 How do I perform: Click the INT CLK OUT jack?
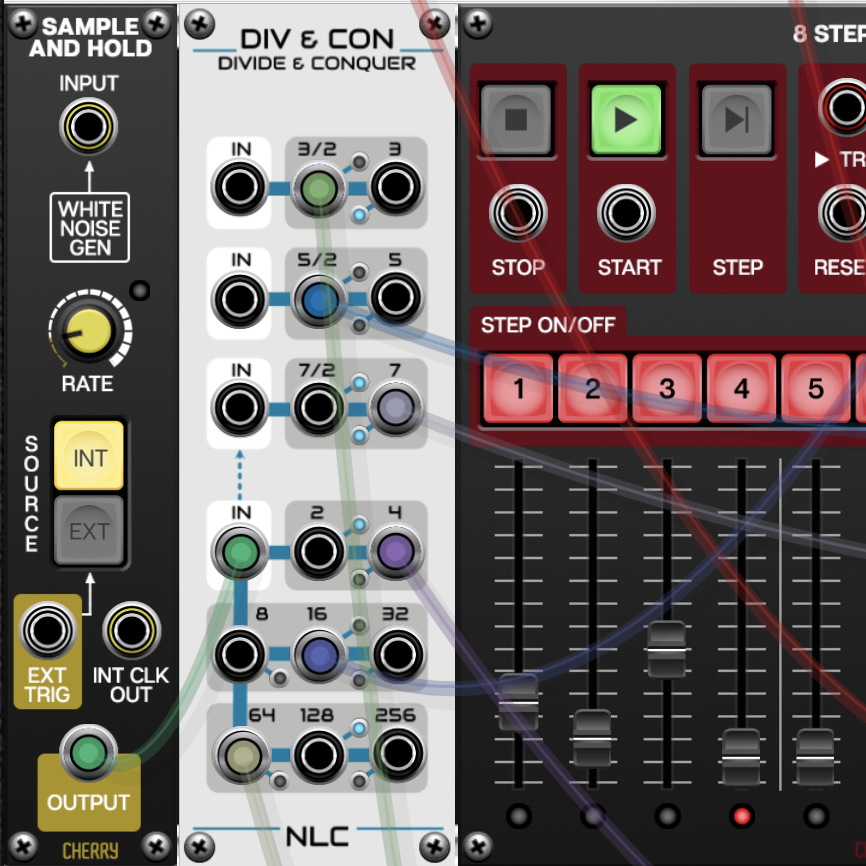pos(131,630)
